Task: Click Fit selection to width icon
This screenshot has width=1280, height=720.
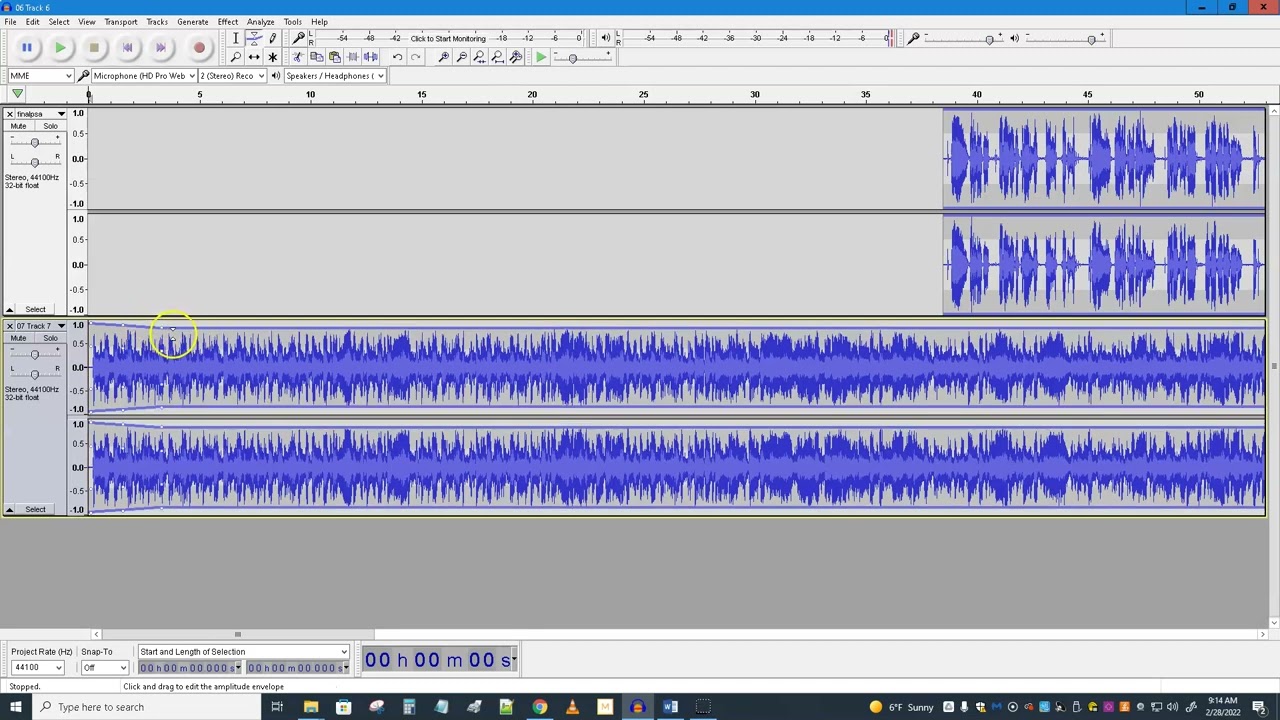Action: 479,57
